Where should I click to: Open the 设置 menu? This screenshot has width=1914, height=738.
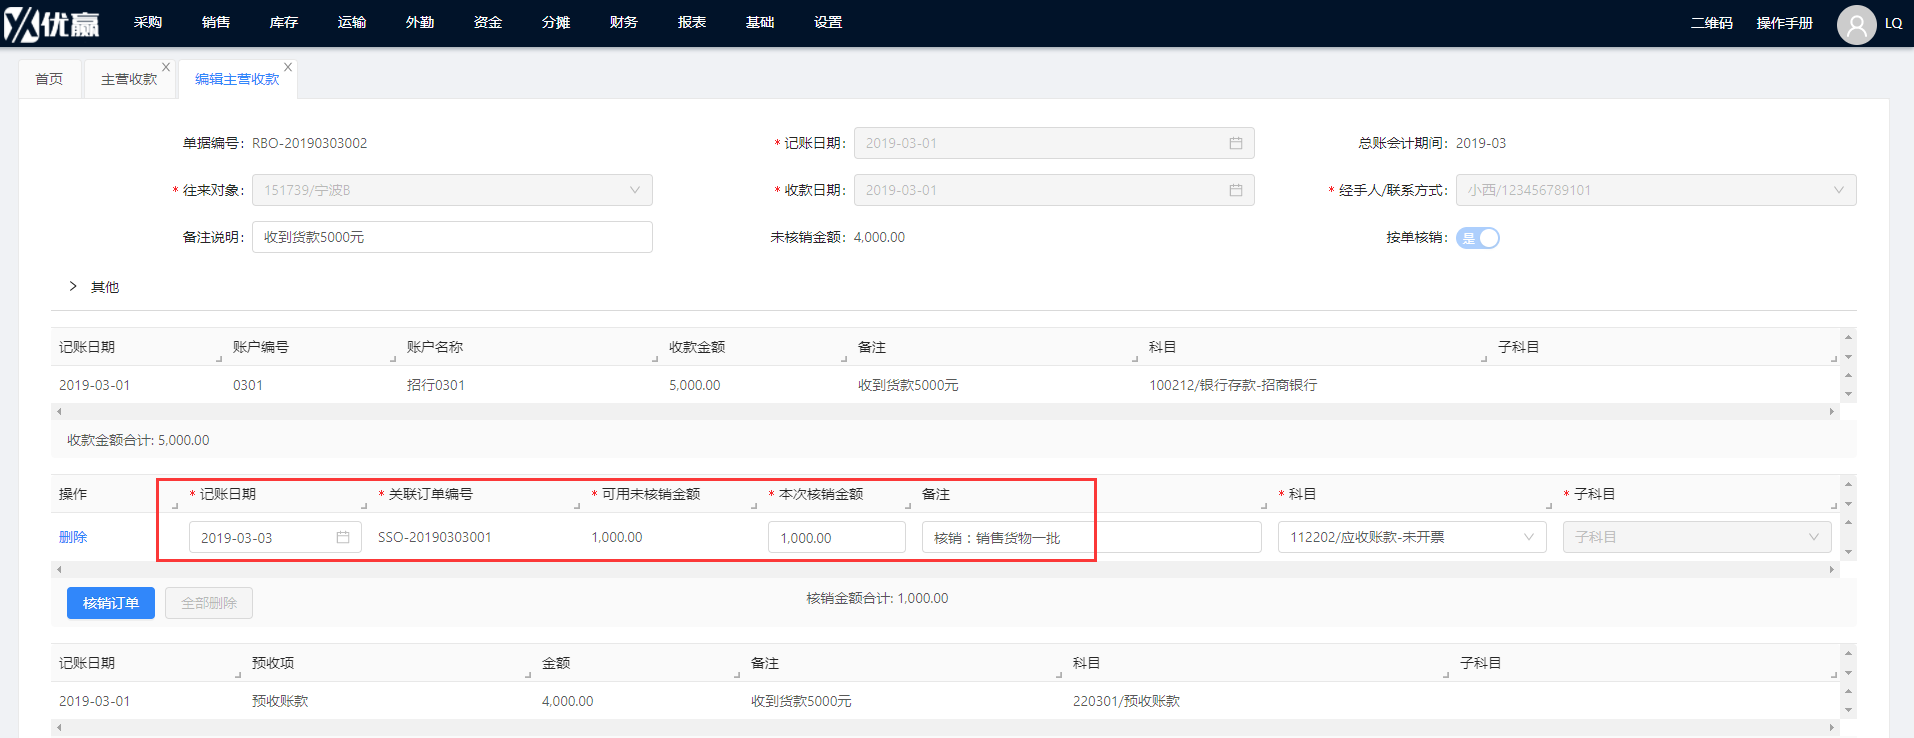coord(828,22)
